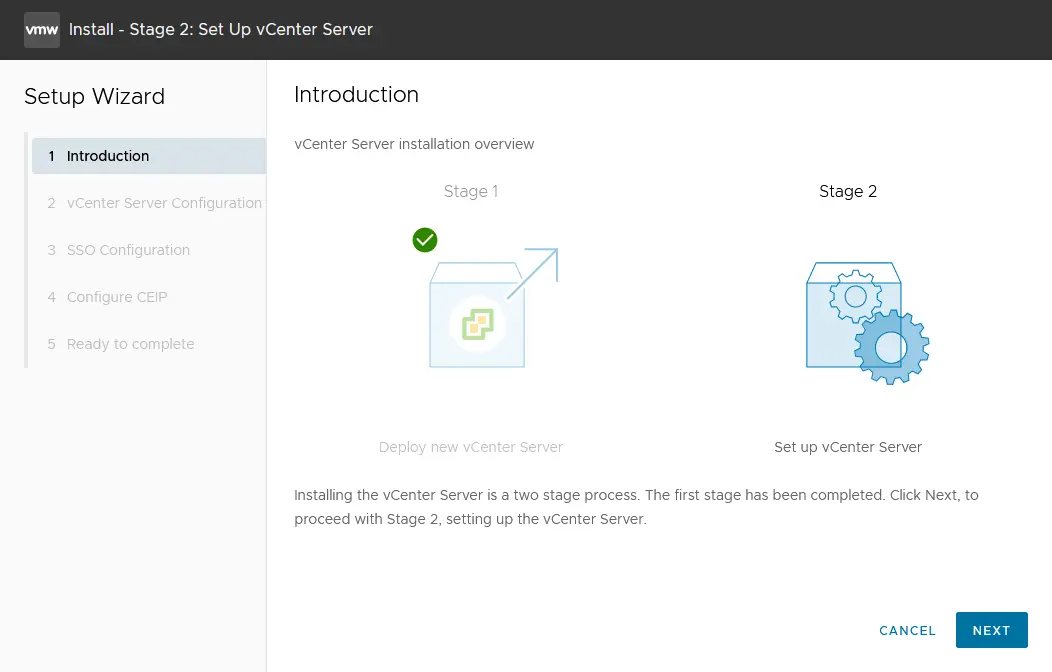Click the Set up vCenter Server caption
This screenshot has height=672, width=1052.
point(848,447)
